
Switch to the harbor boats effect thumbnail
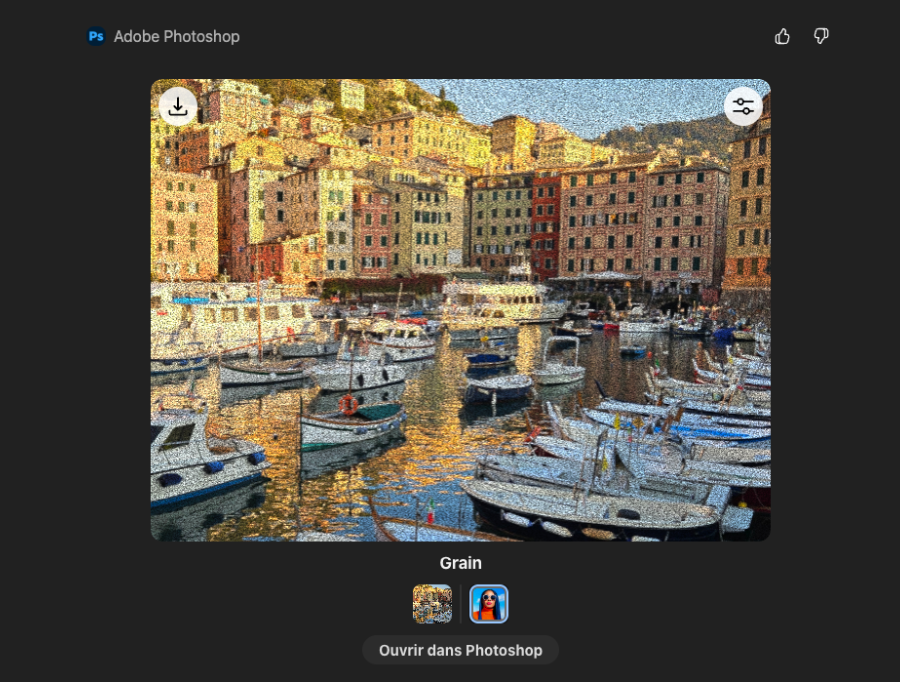click(x=432, y=604)
